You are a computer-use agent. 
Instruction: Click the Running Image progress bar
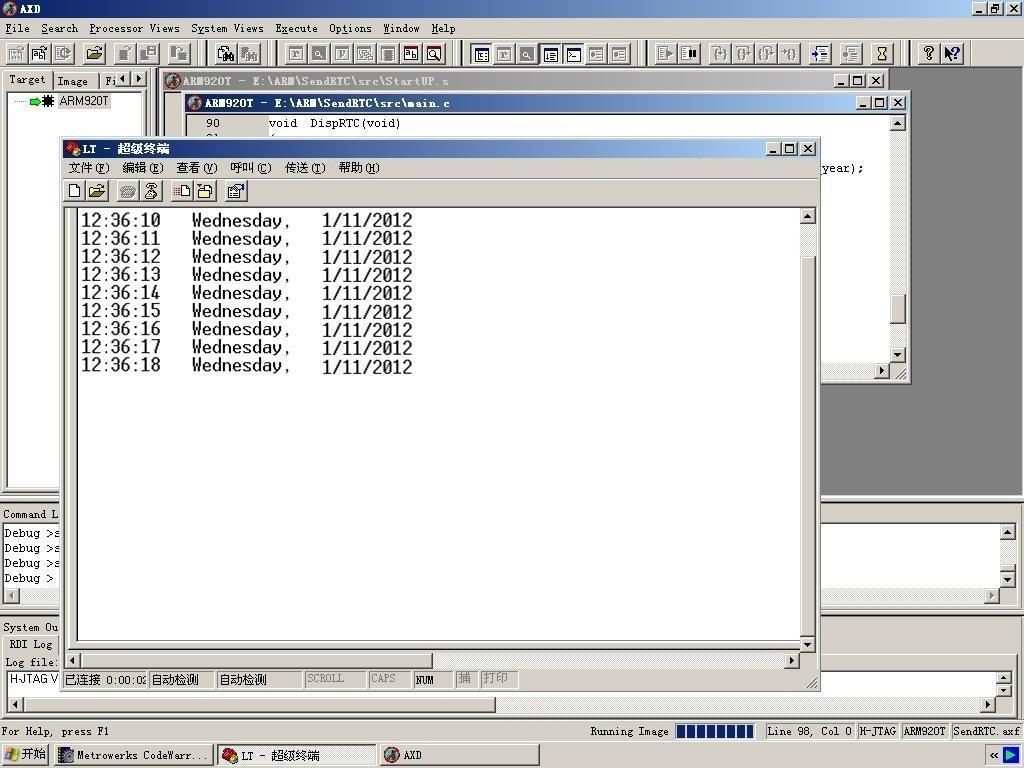pyautogui.click(x=714, y=731)
